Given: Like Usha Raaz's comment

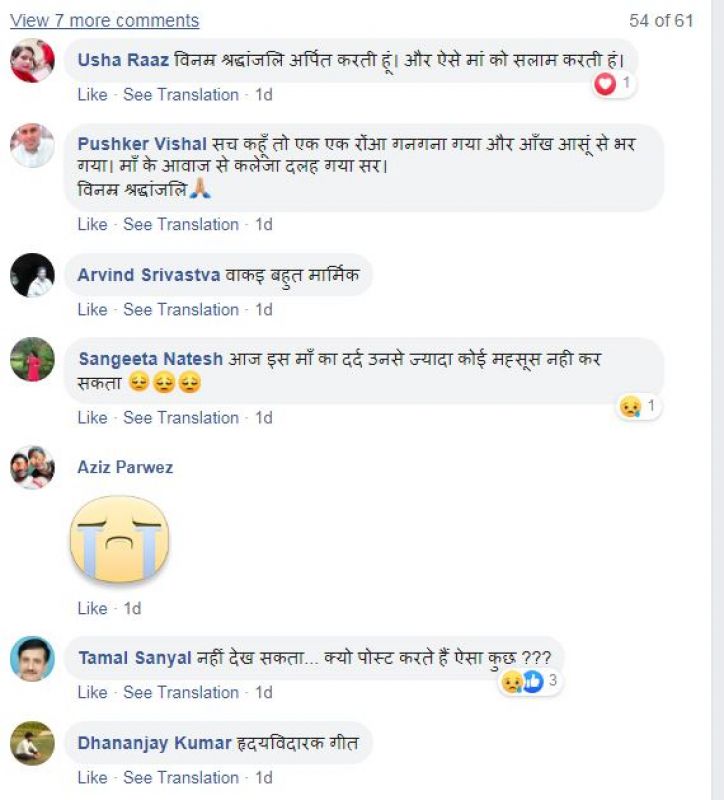Looking at the screenshot, I should point(92,95).
